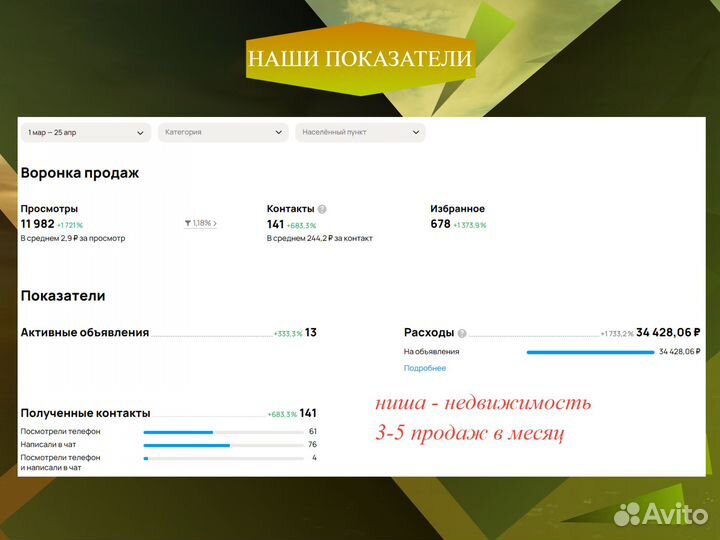Click the 'Посмотрели телефон' 61 progress bar

pos(224,432)
